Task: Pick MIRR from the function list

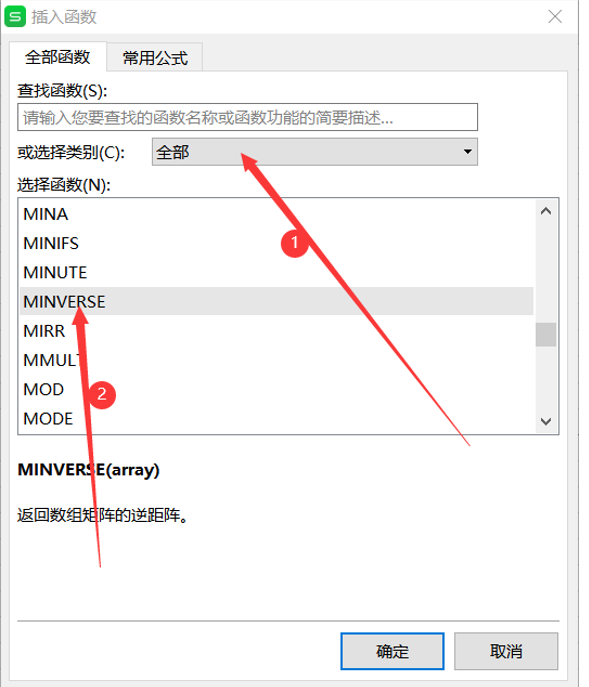Action: click(277, 331)
